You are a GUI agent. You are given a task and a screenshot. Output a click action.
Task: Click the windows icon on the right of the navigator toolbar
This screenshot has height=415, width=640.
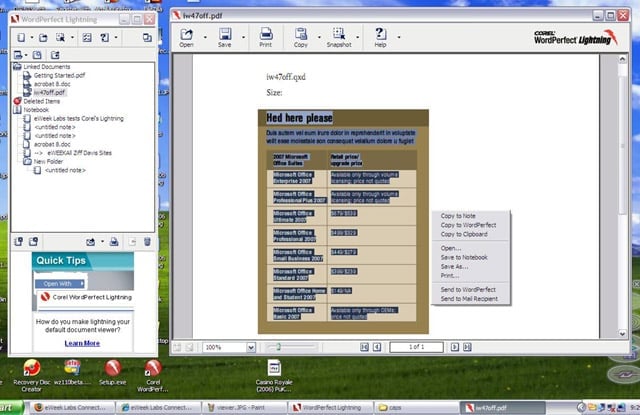(x=147, y=38)
